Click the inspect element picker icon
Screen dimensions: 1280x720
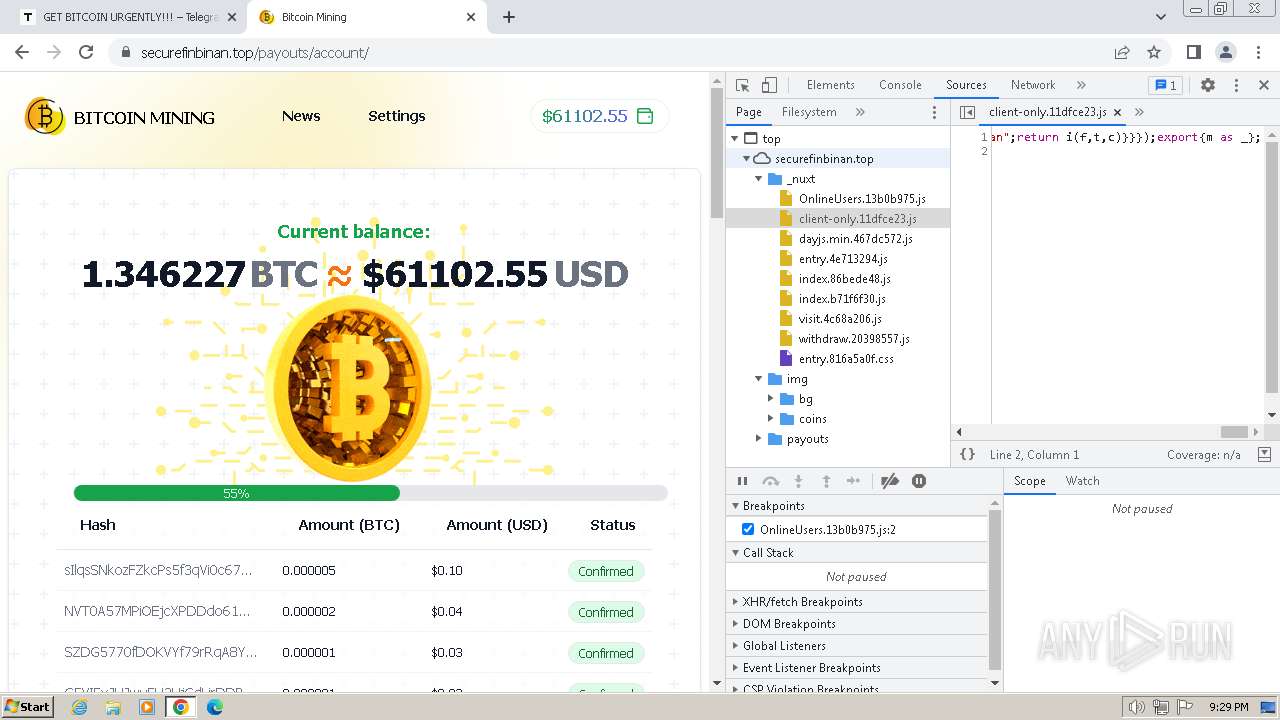pyautogui.click(x=742, y=85)
